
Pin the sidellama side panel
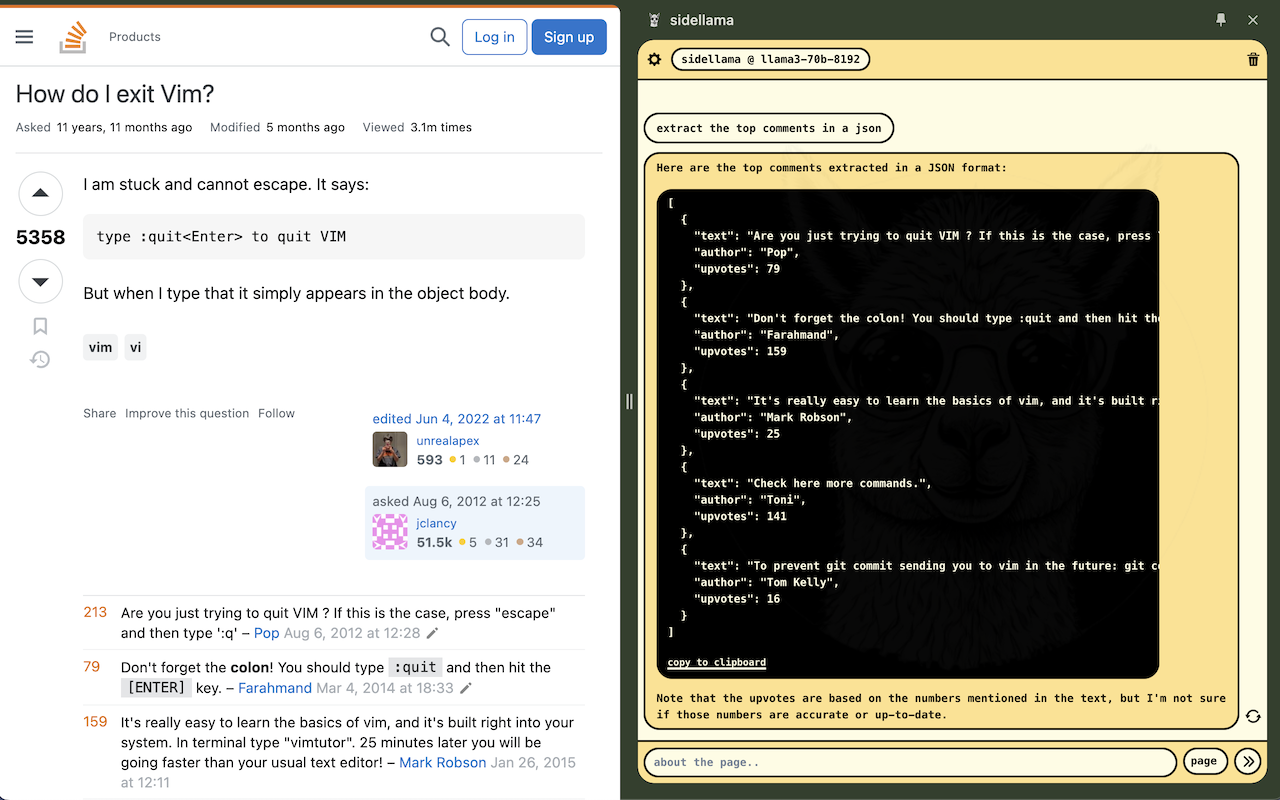coord(1221,20)
